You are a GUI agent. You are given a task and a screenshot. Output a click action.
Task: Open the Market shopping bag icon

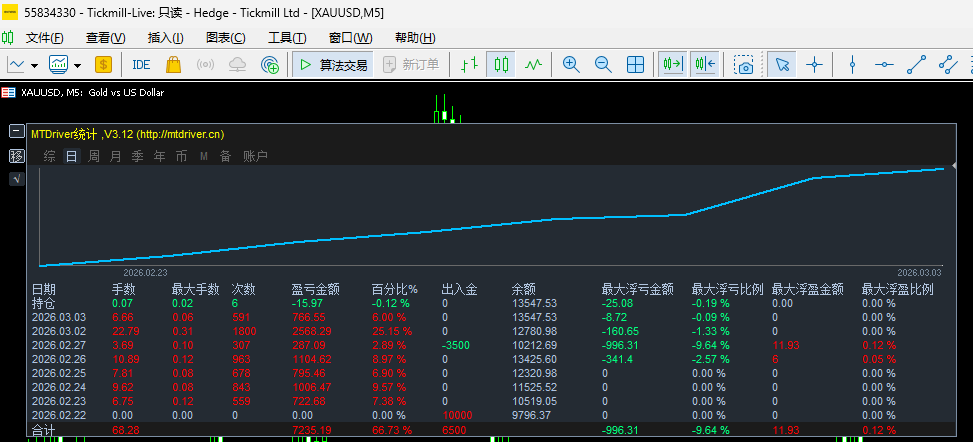click(173, 64)
